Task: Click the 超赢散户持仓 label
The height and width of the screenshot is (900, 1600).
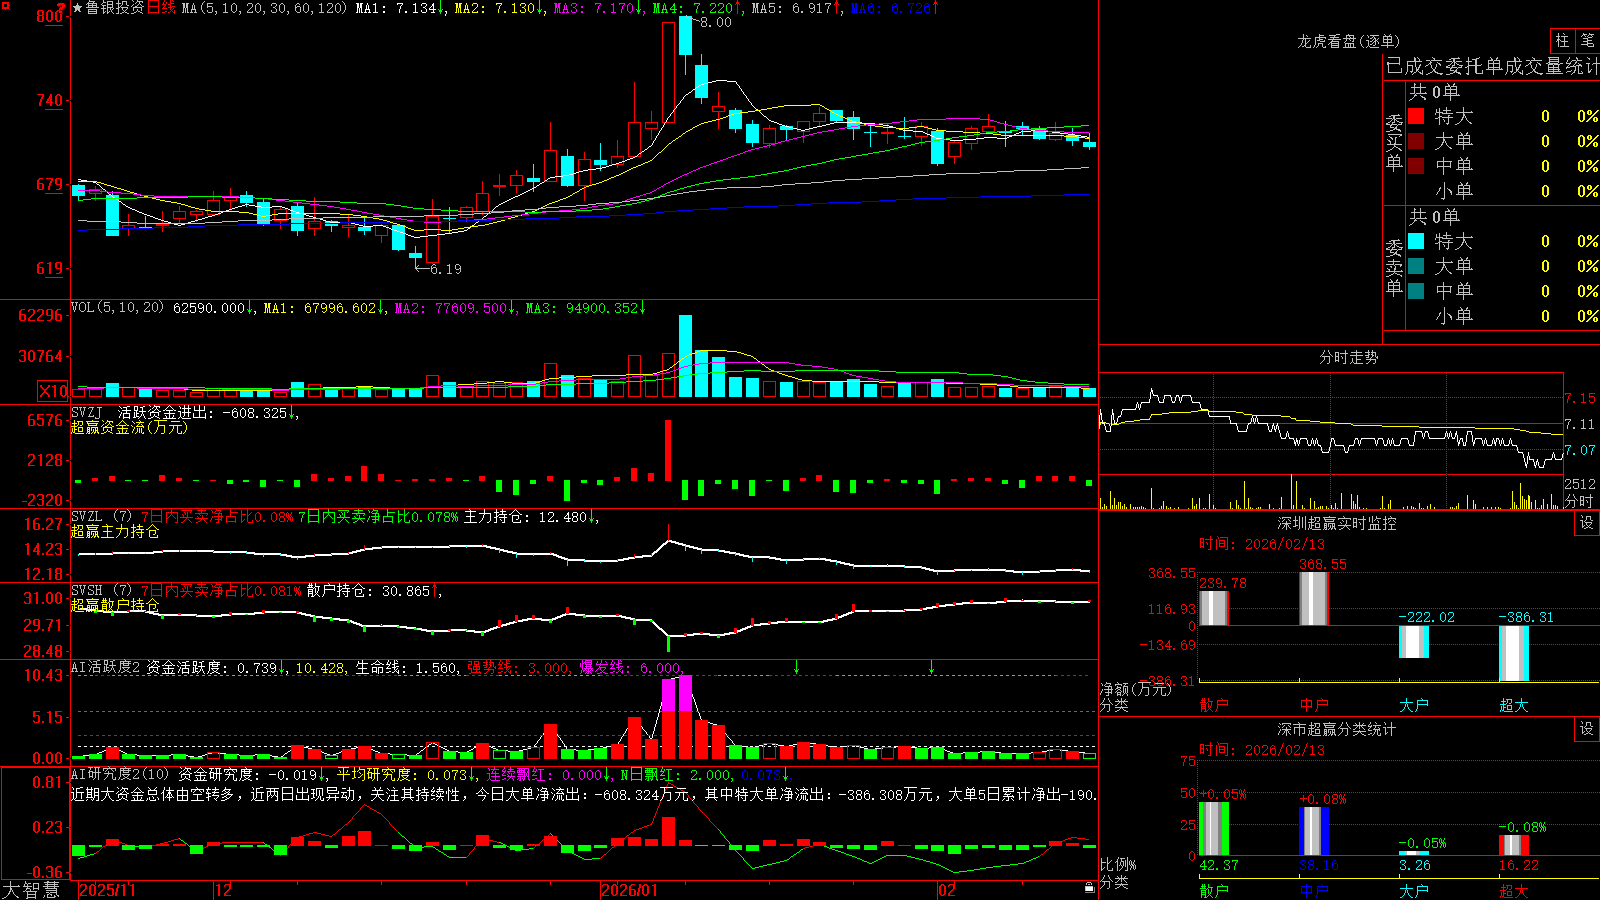Action: pos(115,605)
